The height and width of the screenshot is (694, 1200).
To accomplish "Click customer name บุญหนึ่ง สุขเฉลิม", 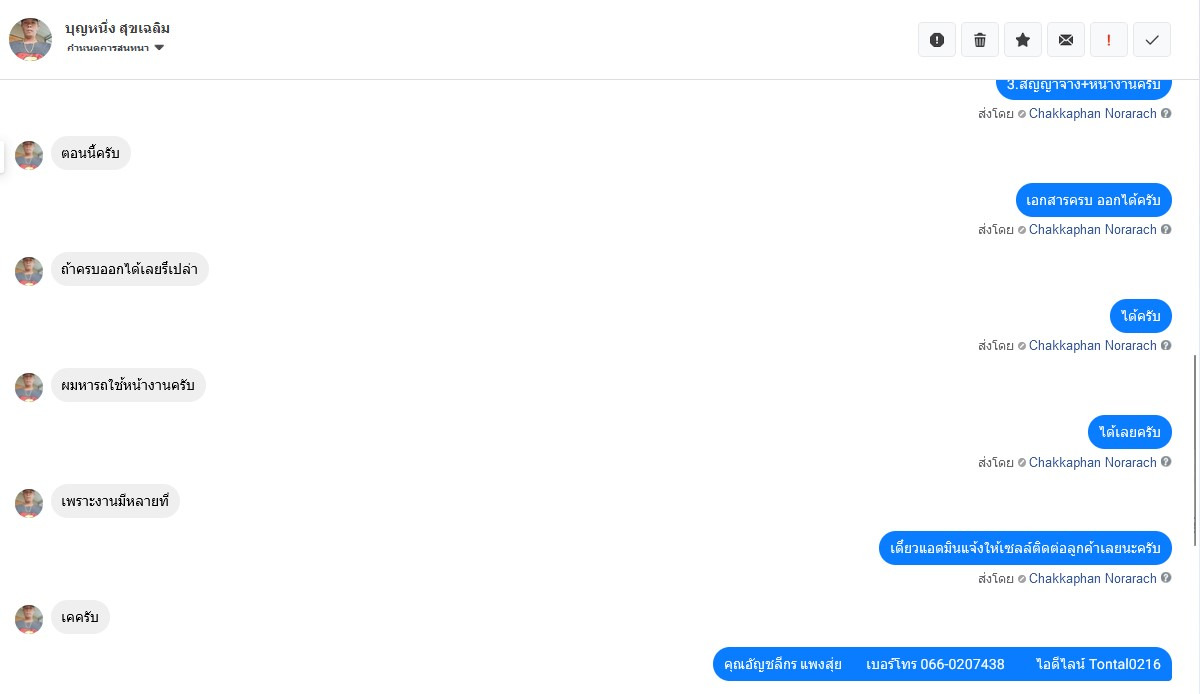I will pos(117,28).
